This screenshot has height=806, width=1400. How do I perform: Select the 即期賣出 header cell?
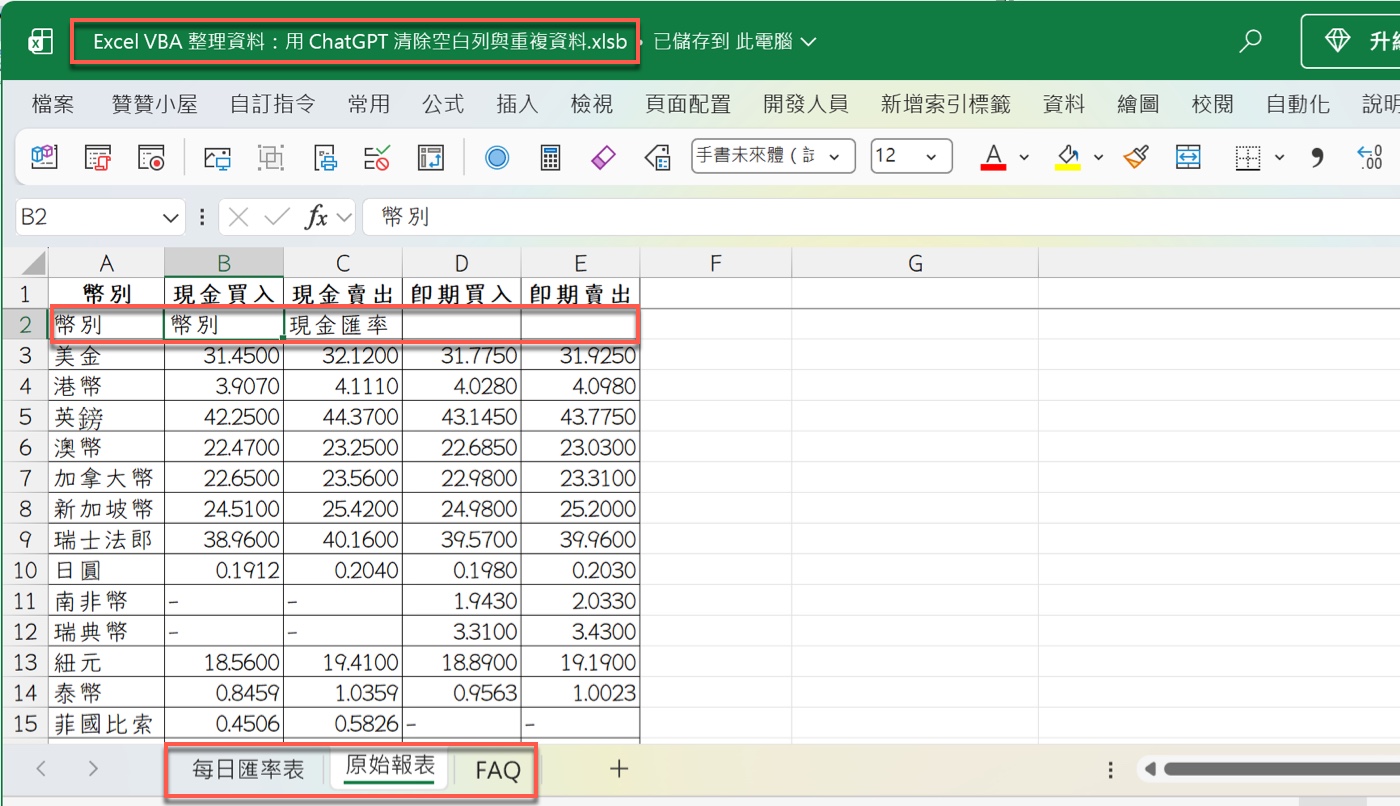click(580, 294)
